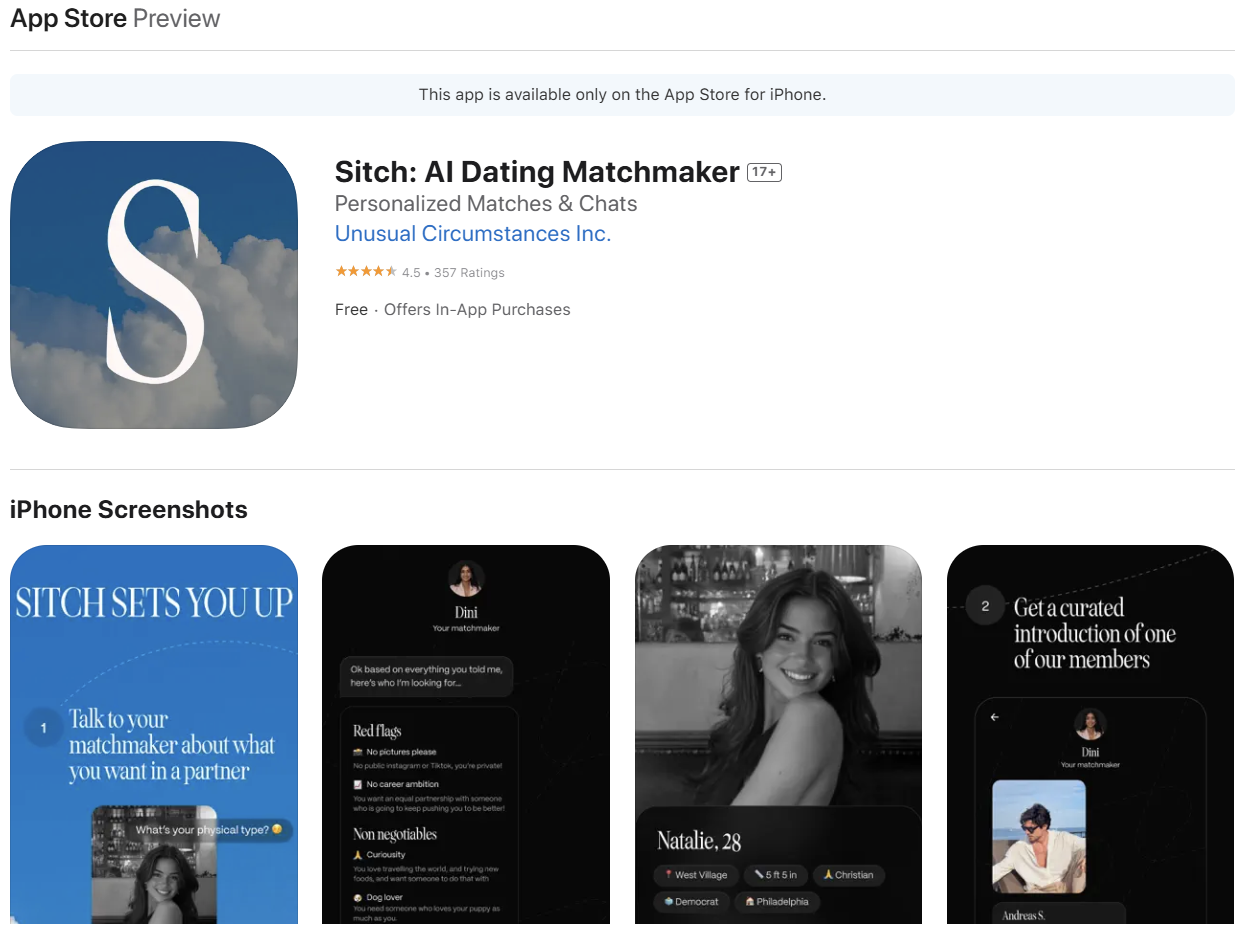Select the Sitch: AI Dating Matchmaker title
Screen dimensions: 1243x926
click(537, 172)
